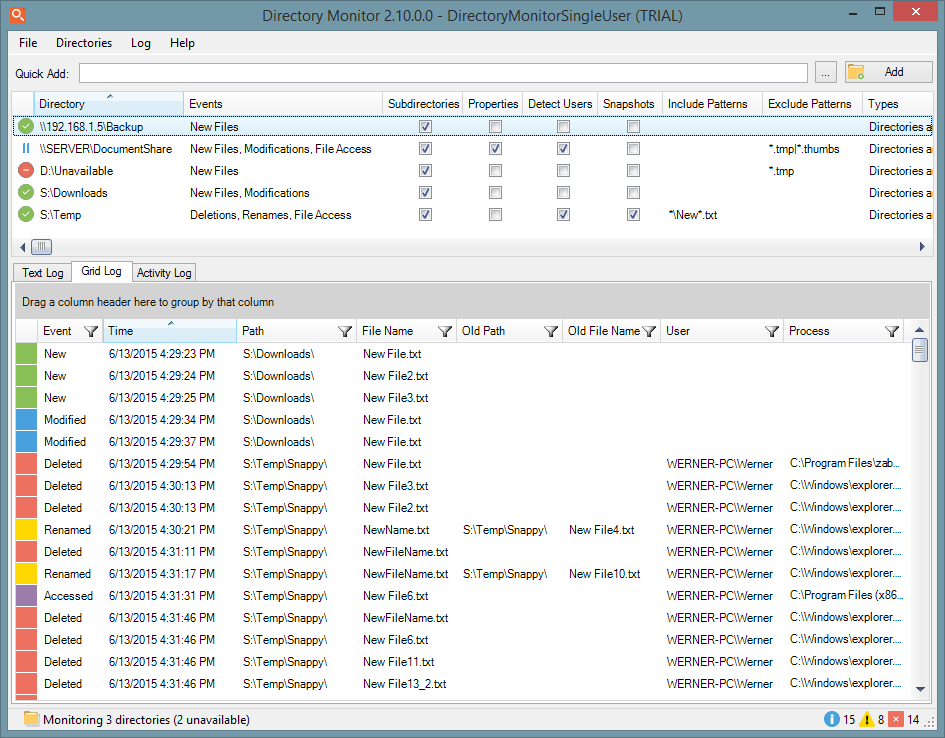Click the status bar resize grip
The image size is (945, 738).
930,722
